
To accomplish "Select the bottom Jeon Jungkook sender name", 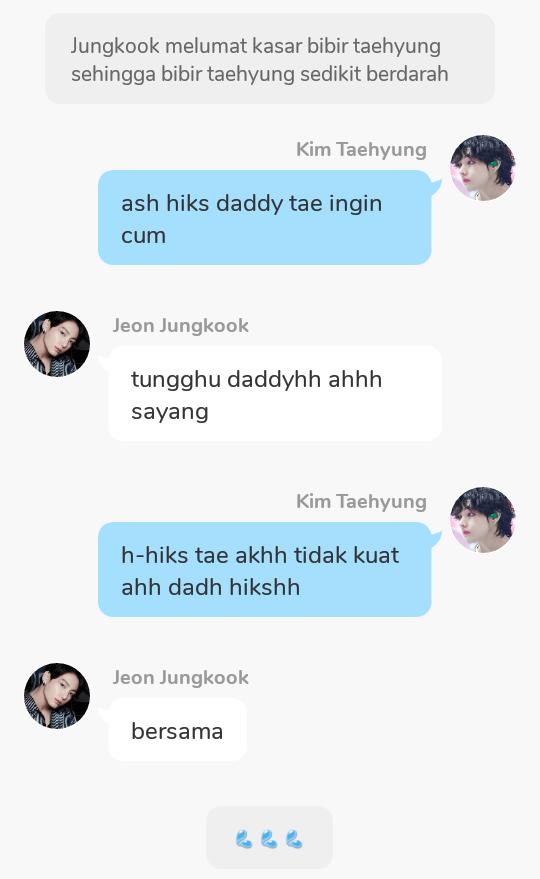I will (181, 677).
